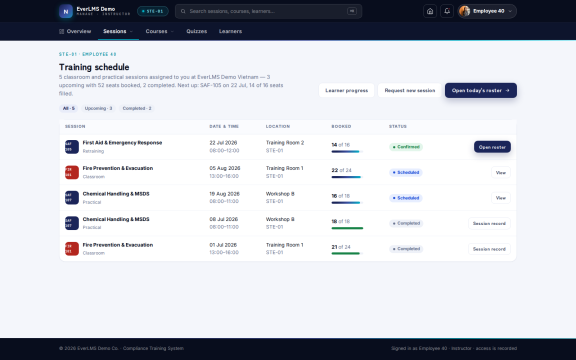576x360 pixels.
Task: Open the STE-01 site selector pill
Action: coord(153,11)
